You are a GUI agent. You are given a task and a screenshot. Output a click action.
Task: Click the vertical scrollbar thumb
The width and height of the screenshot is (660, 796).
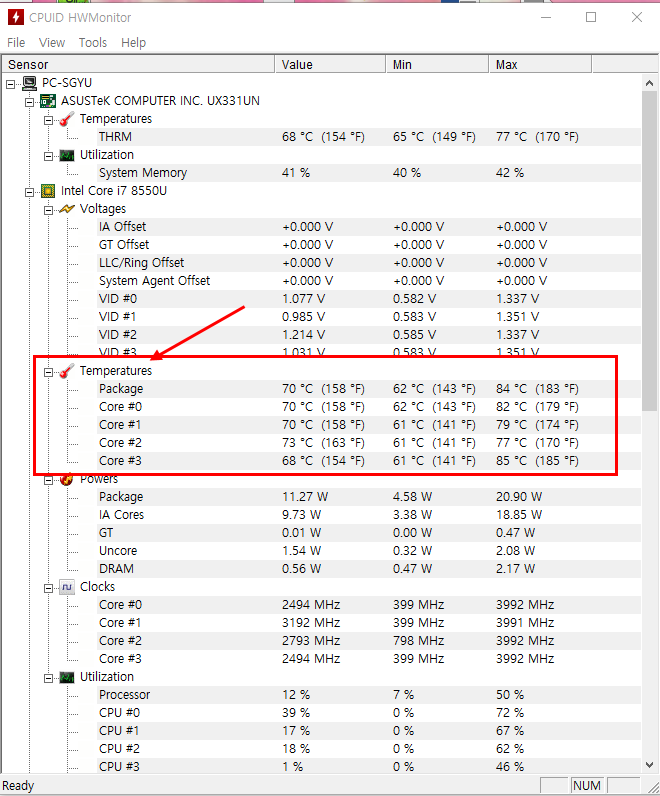(x=649, y=251)
